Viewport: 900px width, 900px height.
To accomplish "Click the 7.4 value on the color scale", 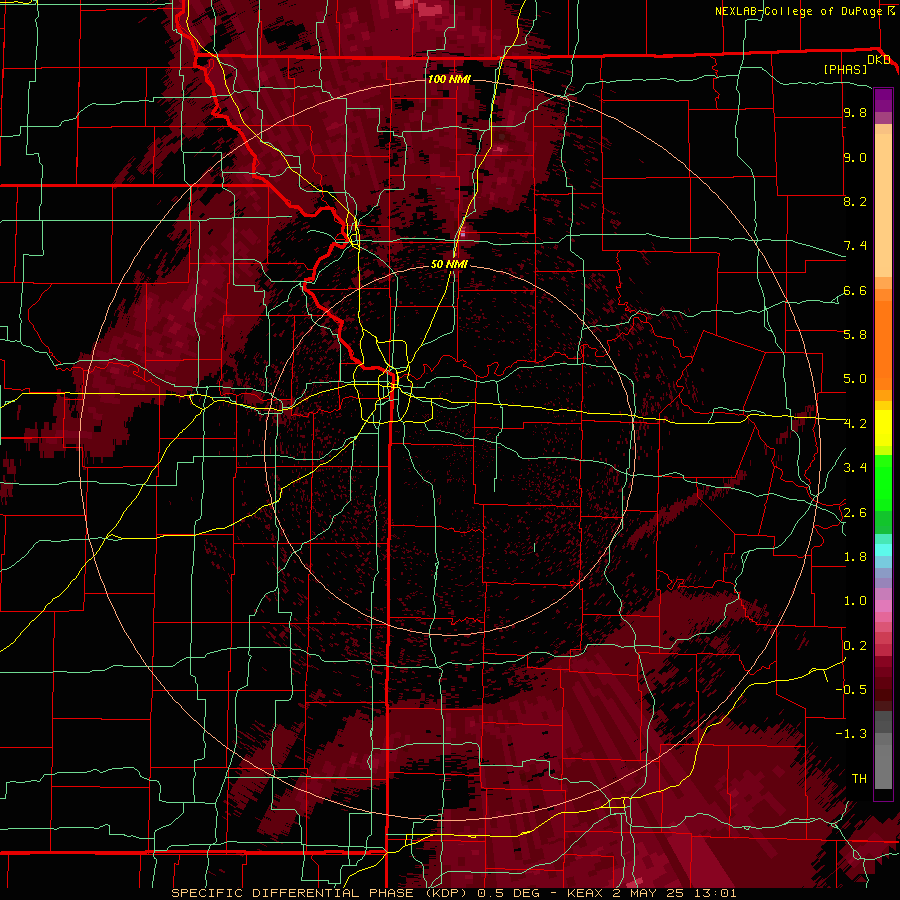I will (x=855, y=246).
